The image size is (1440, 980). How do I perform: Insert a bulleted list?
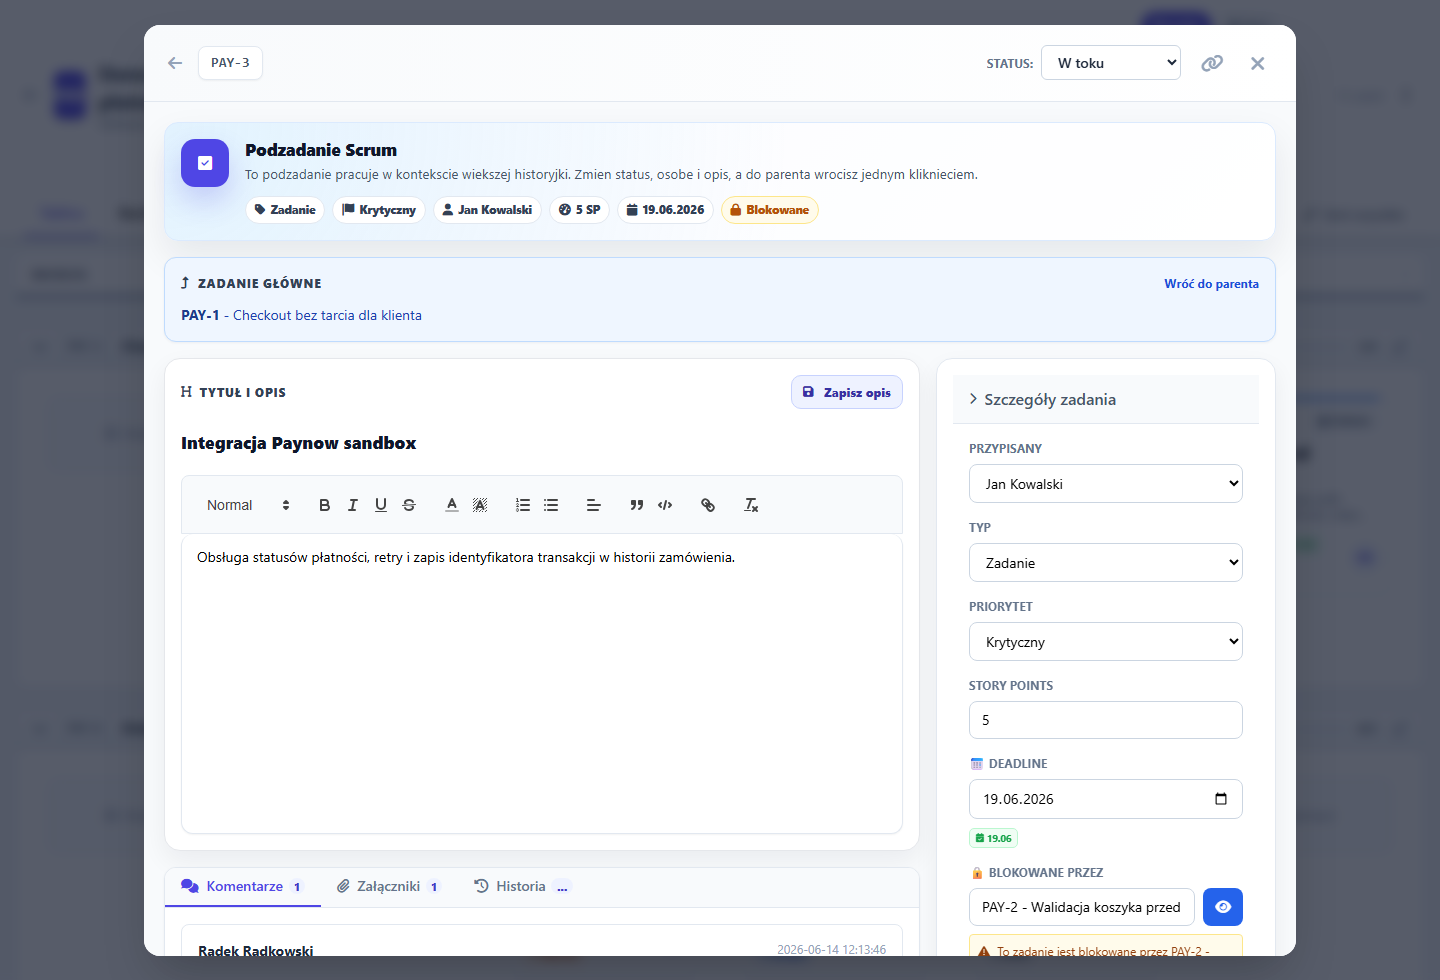point(551,505)
